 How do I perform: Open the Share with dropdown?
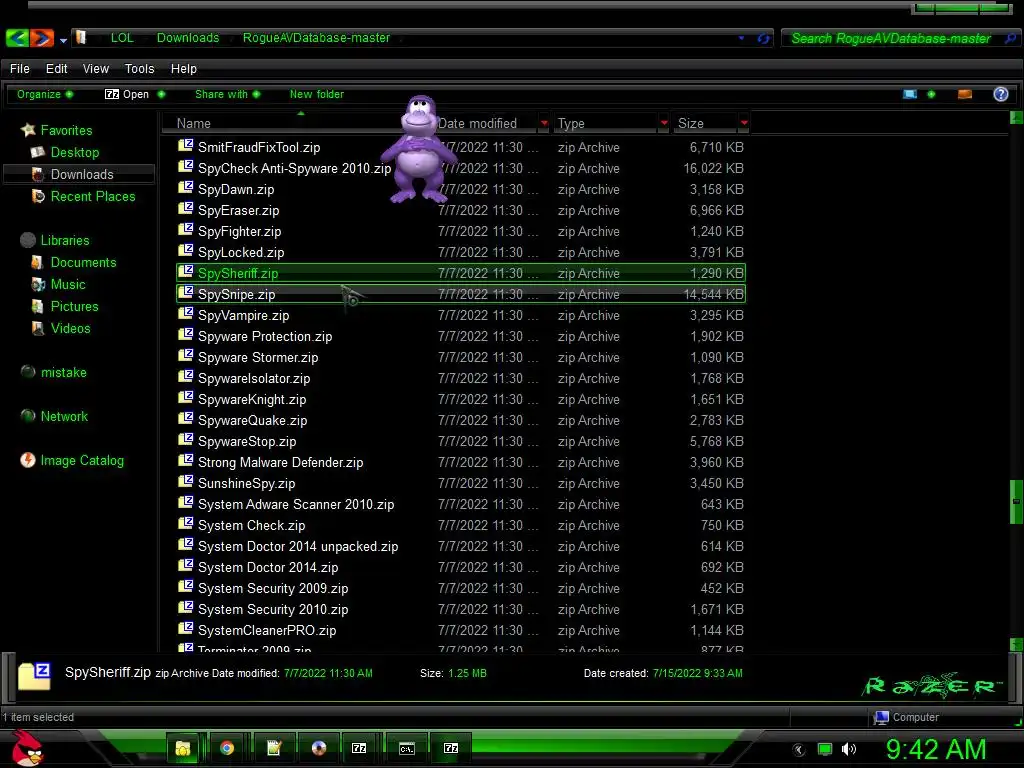[x=227, y=94]
